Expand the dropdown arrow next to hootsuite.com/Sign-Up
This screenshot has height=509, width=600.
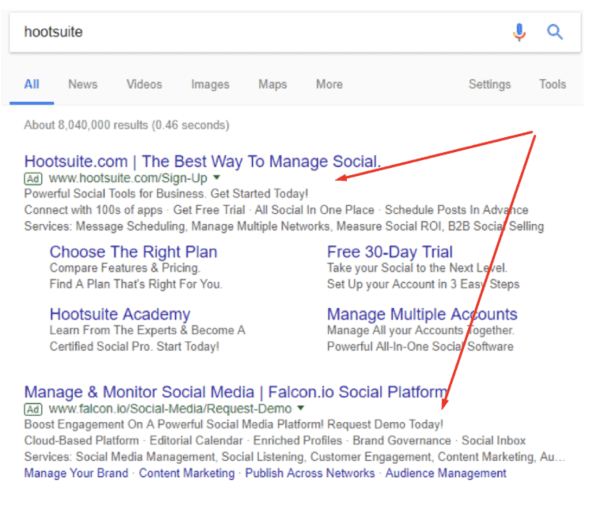(217, 178)
